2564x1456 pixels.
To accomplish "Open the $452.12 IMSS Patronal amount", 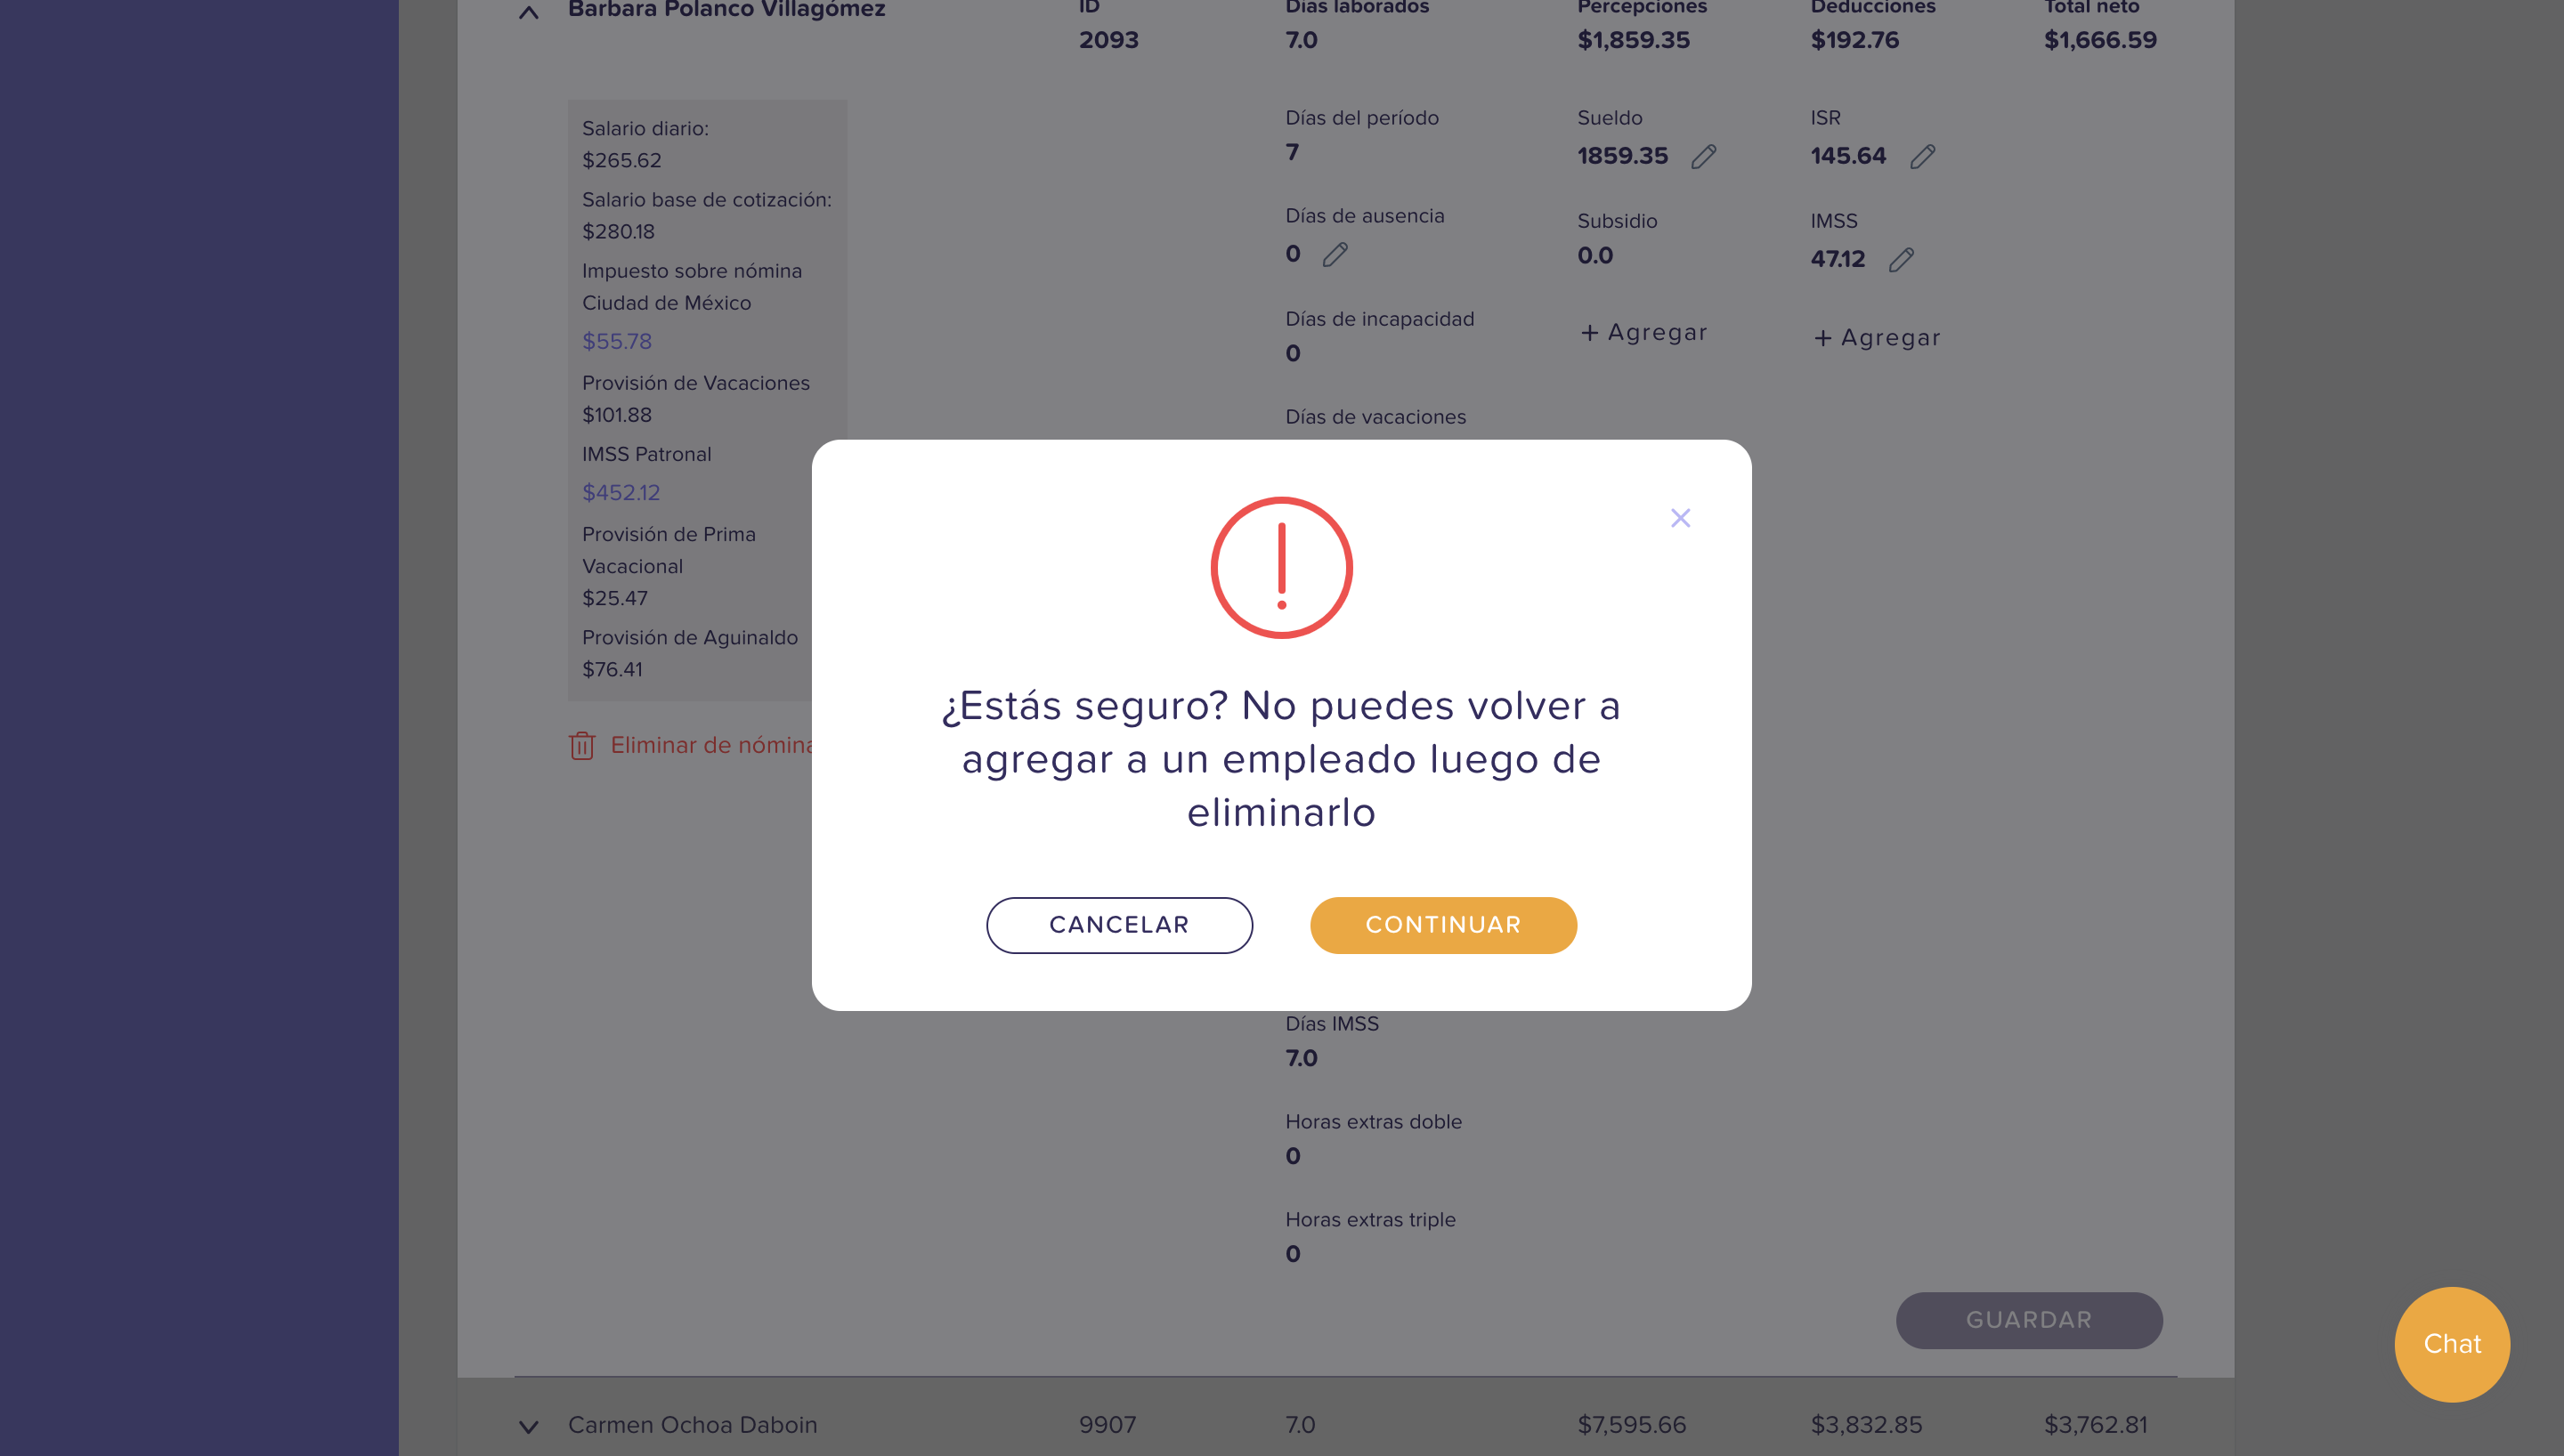I will tap(621, 492).
